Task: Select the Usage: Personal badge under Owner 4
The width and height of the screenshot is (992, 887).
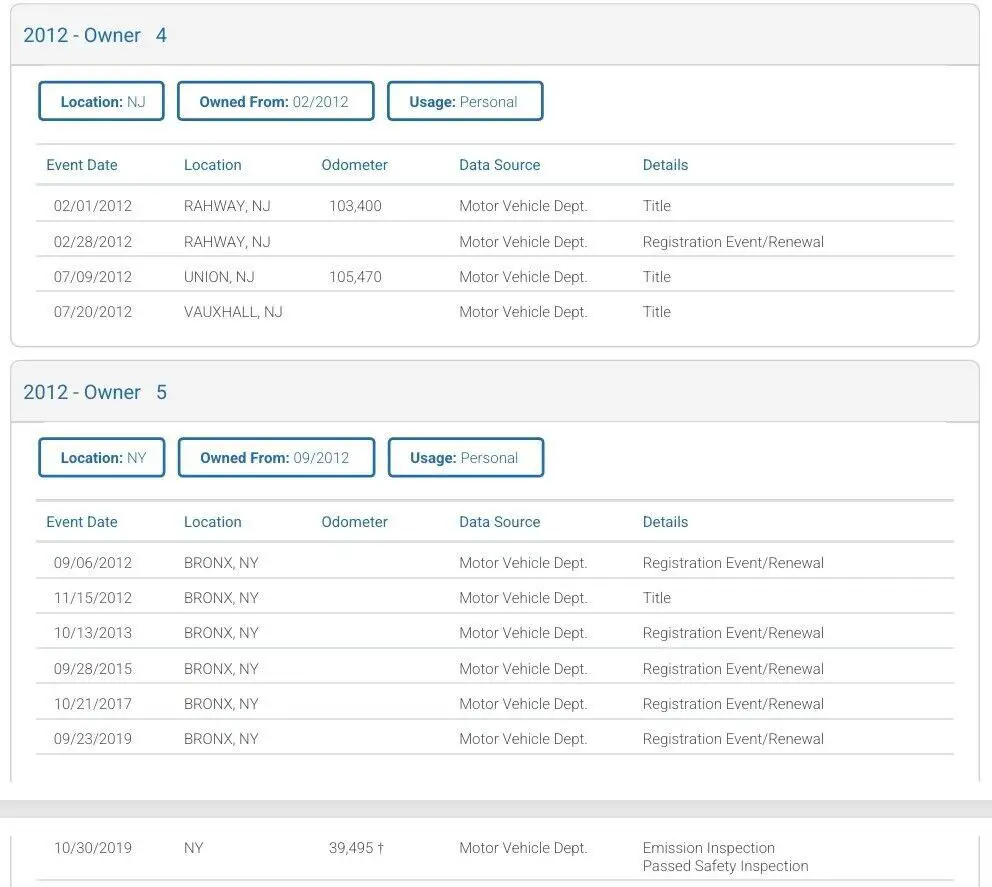Action: tap(464, 102)
